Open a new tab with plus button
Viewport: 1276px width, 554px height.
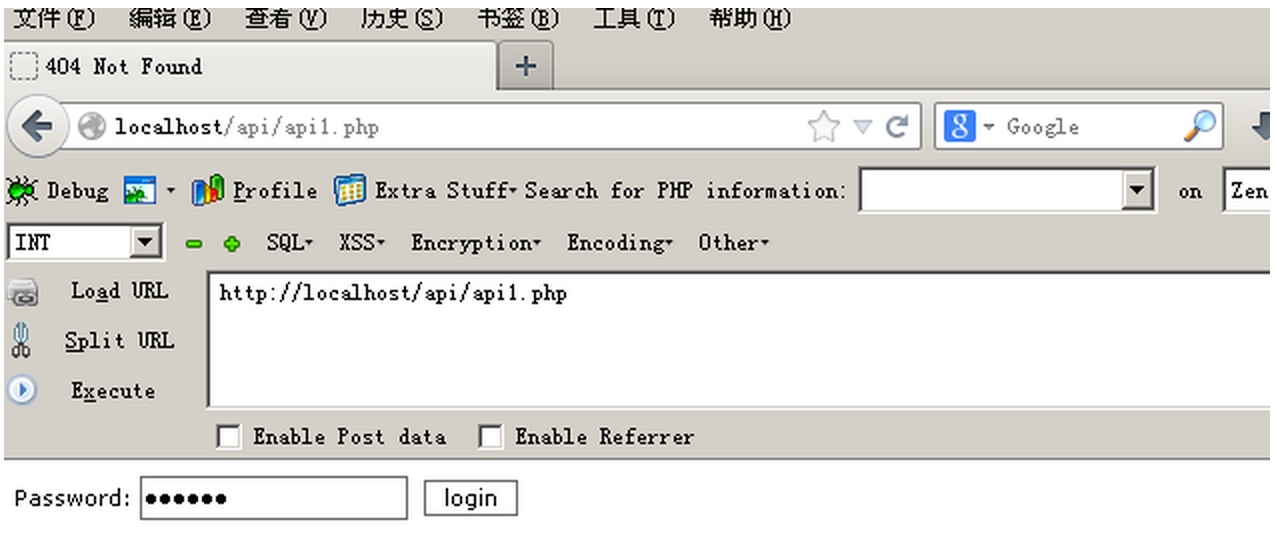[x=525, y=67]
